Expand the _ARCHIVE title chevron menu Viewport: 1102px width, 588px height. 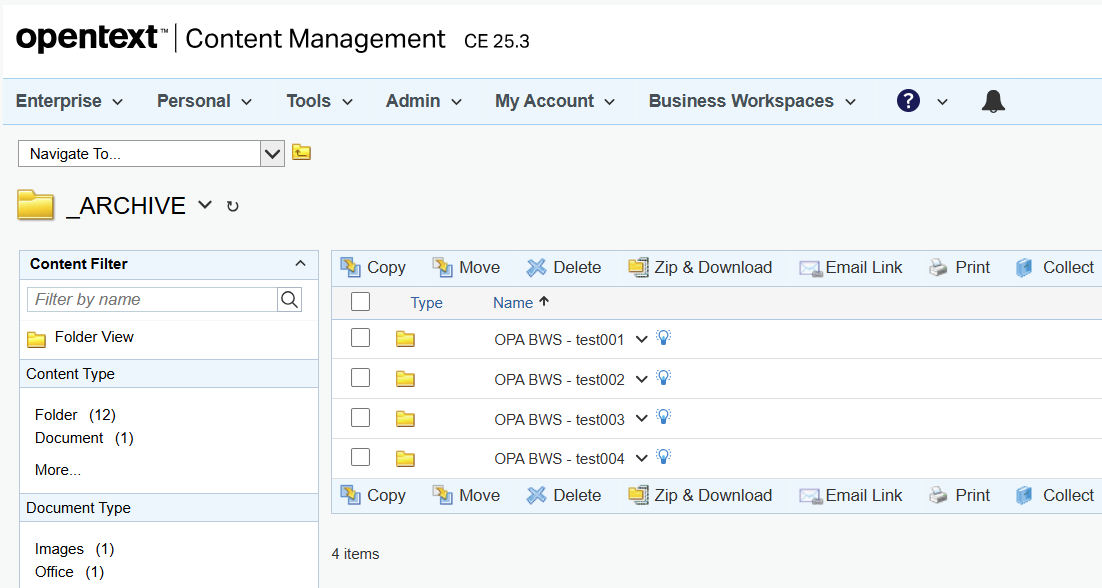point(205,204)
